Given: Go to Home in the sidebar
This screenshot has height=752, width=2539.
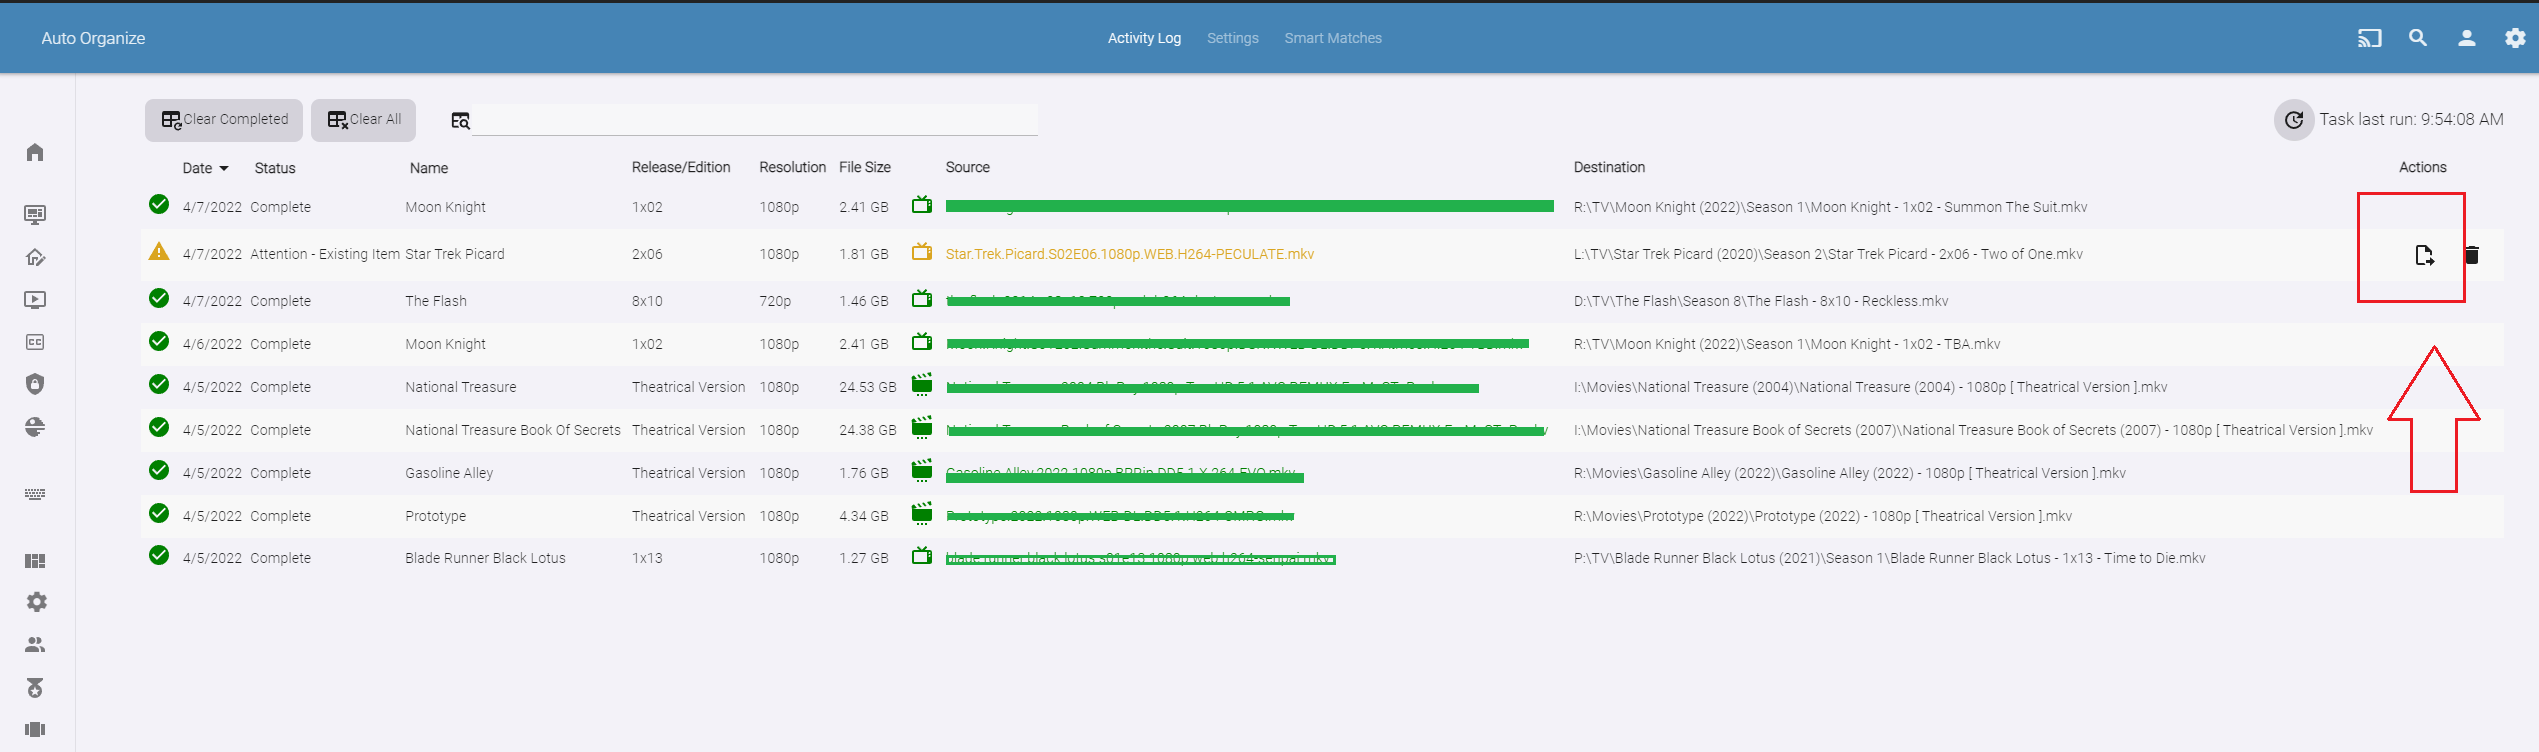Looking at the screenshot, I should click(35, 152).
